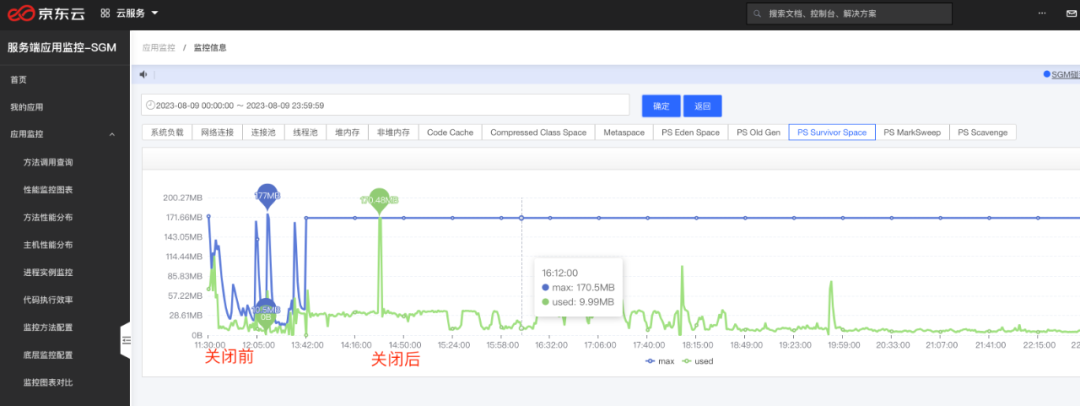The height and width of the screenshot is (406, 1080).
Task: Click the 确定 button
Action: click(661, 106)
